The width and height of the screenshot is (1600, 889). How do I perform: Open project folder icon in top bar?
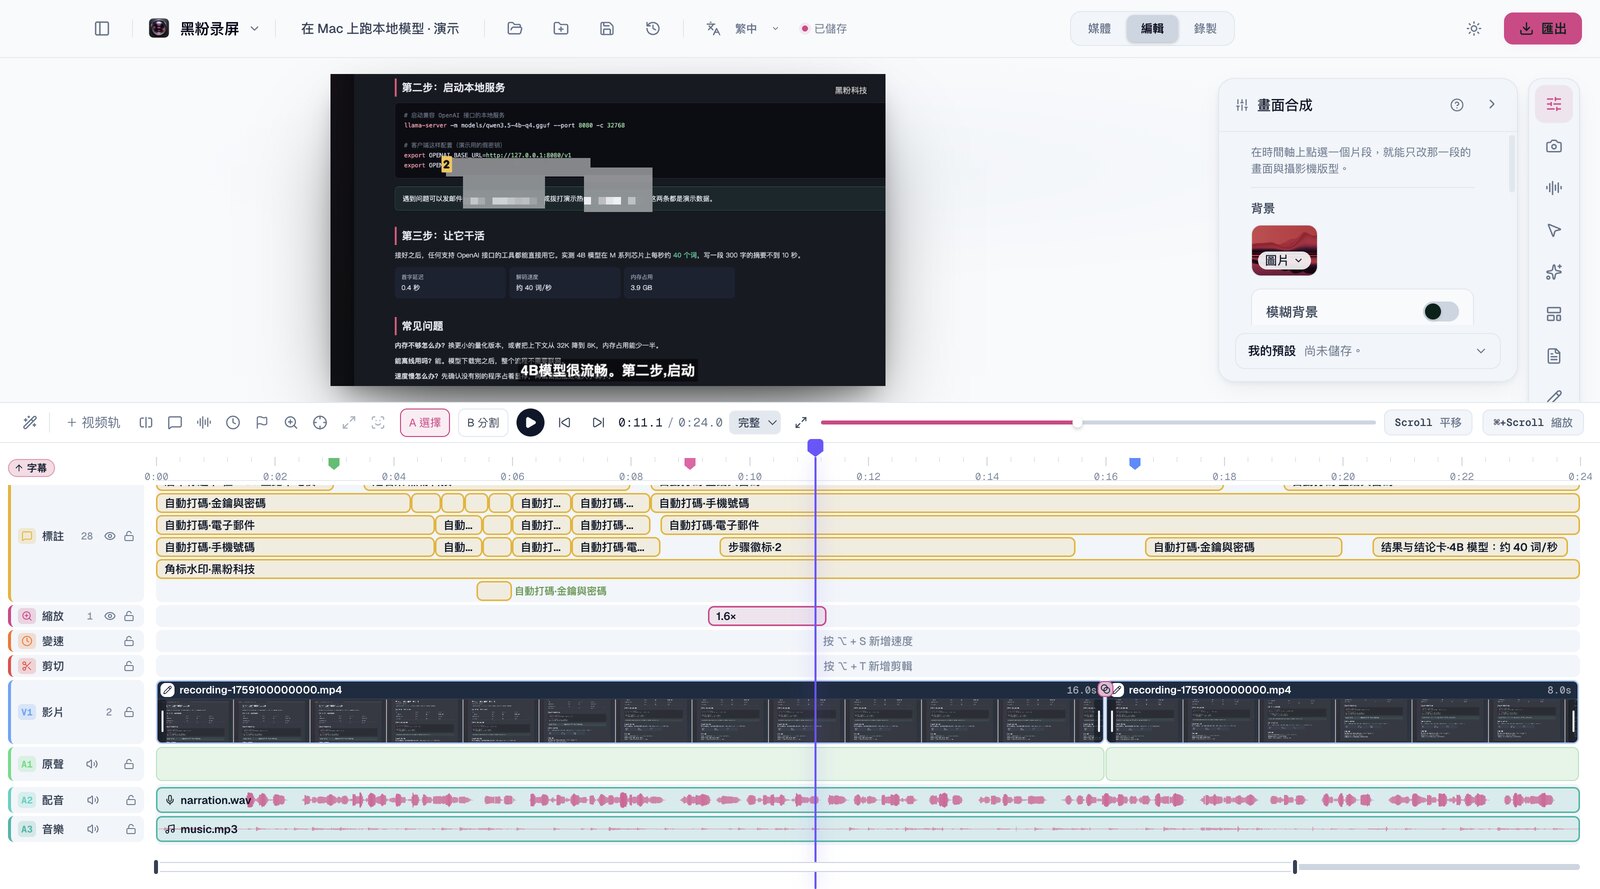(x=515, y=29)
